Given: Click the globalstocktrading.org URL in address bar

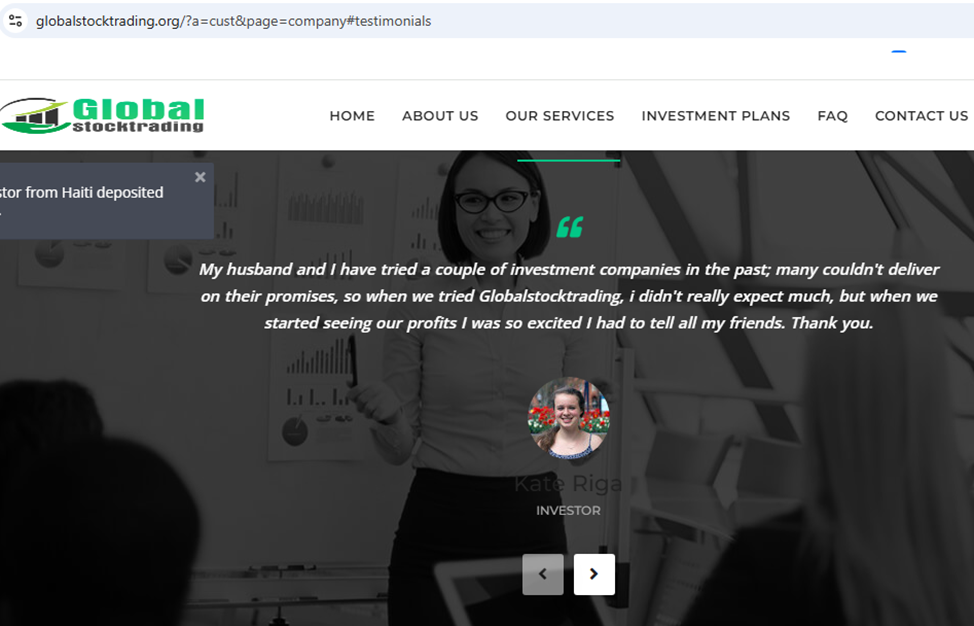Looking at the screenshot, I should (x=233, y=21).
